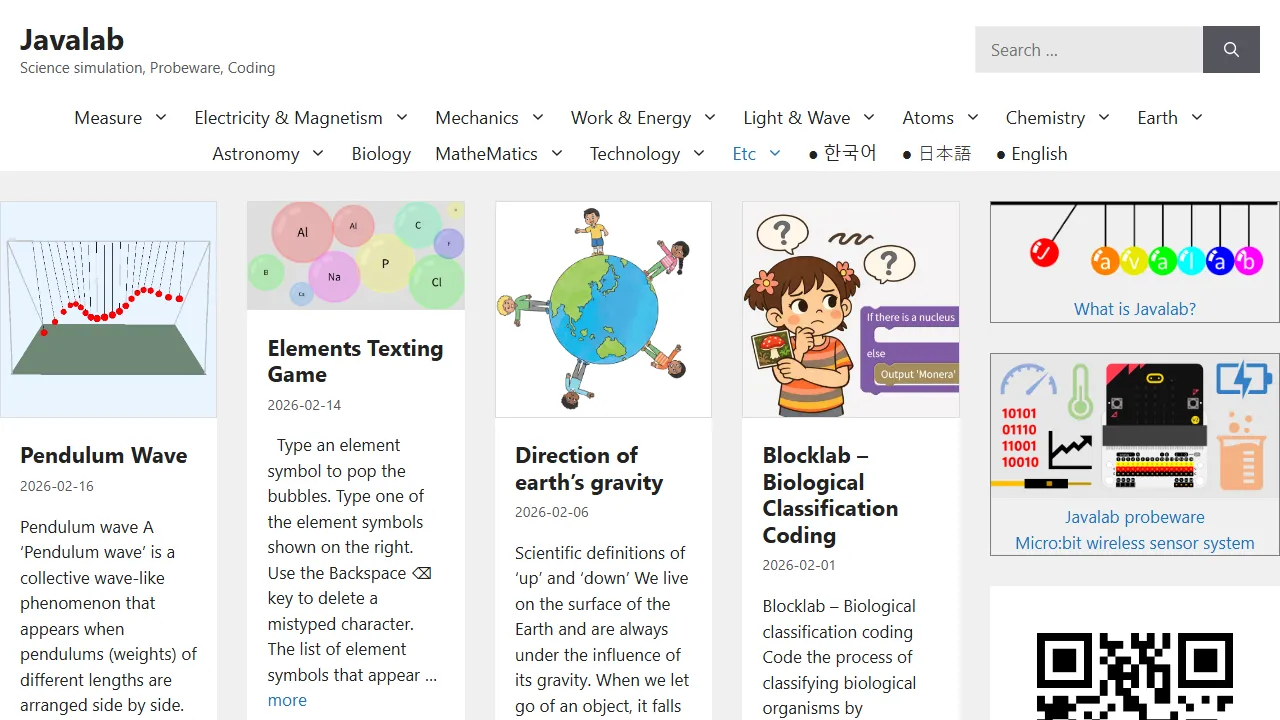The width and height of the screenshot is (1280, 720).
Task: Select the Astronomy menu item
Action: (256, 153)
